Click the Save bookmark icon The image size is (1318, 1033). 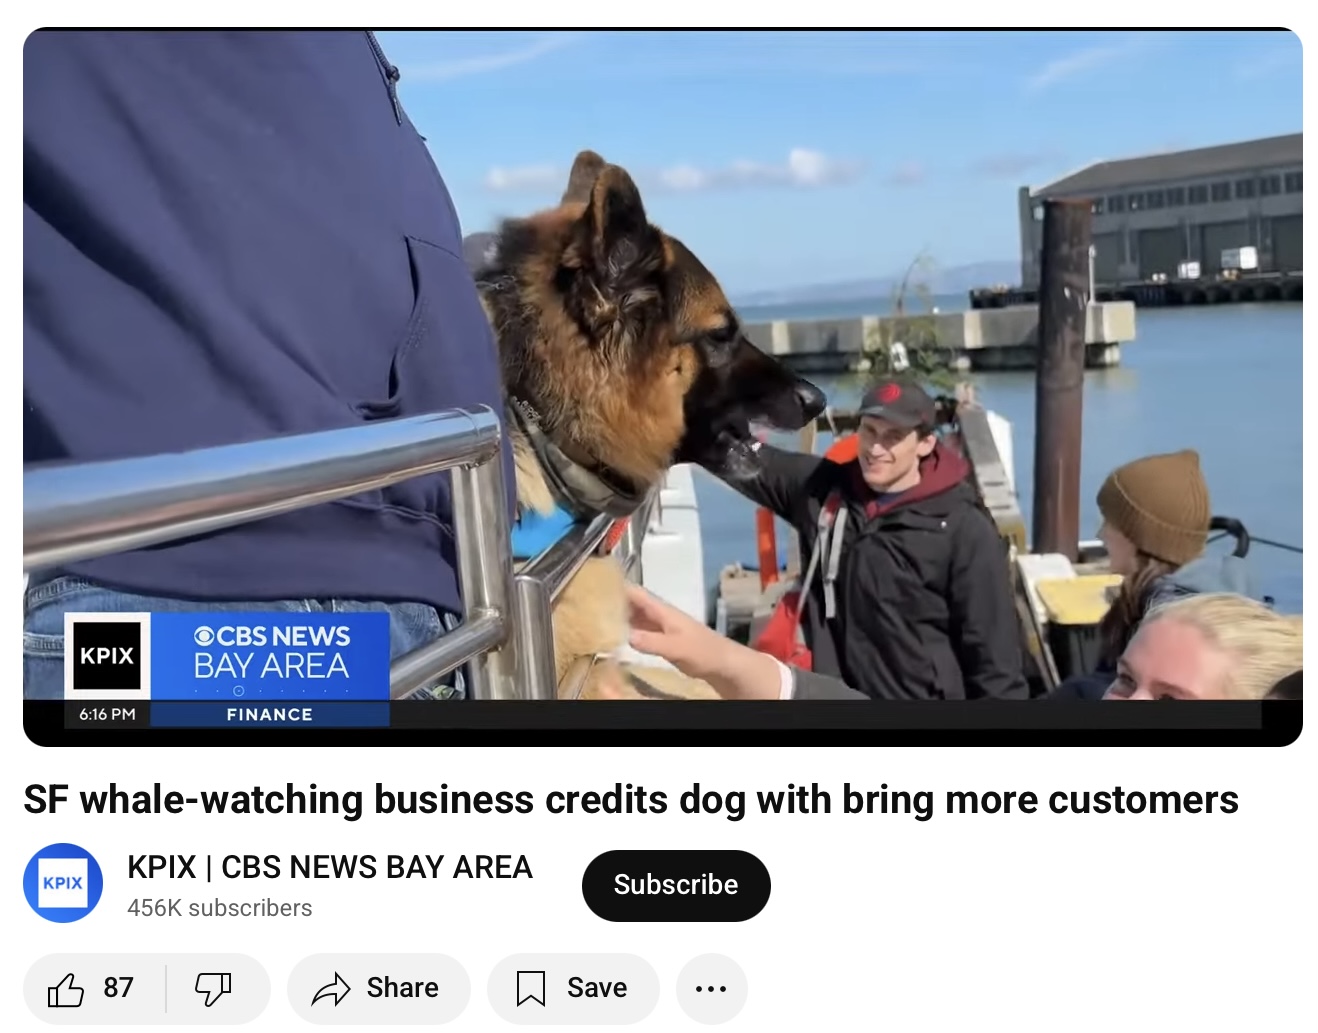(x=530, y=989)
